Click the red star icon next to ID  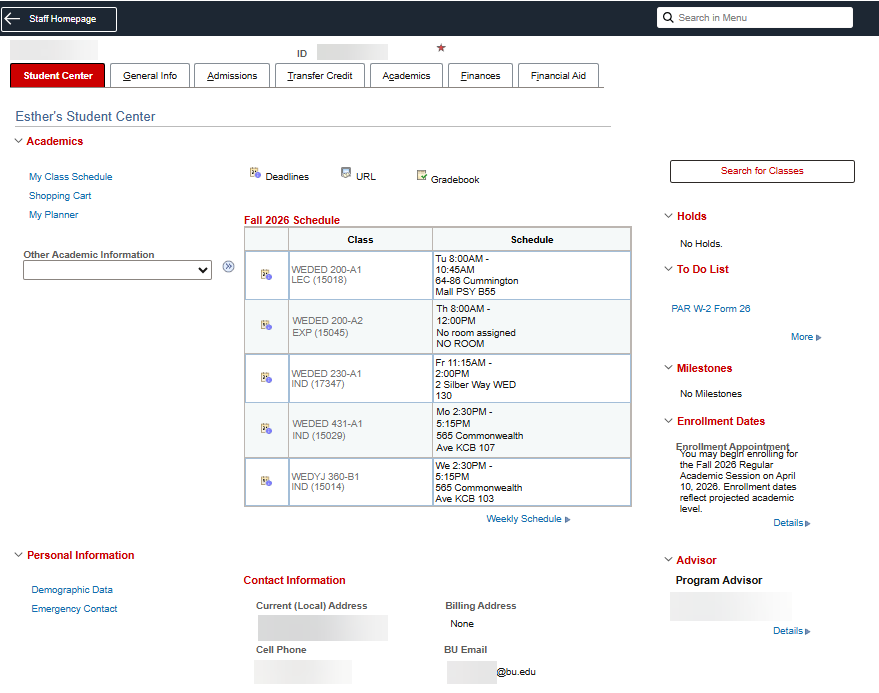pyautogui.click(x=441, y=48)
